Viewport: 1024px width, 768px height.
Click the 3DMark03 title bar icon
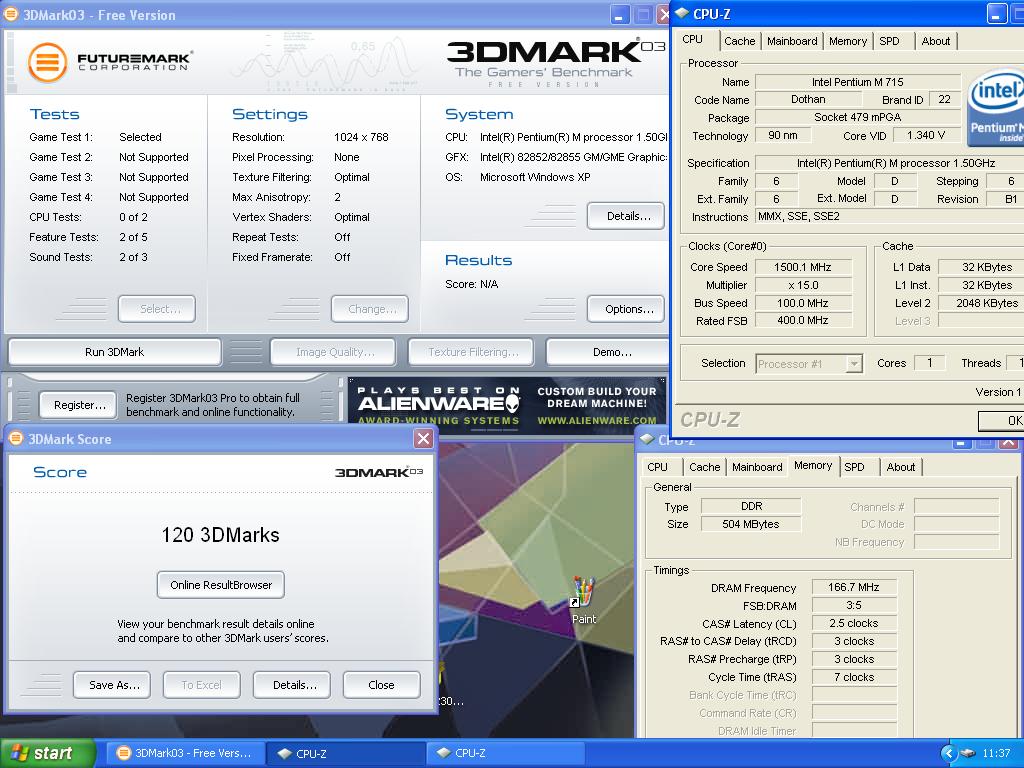click(x=11, y=14)
